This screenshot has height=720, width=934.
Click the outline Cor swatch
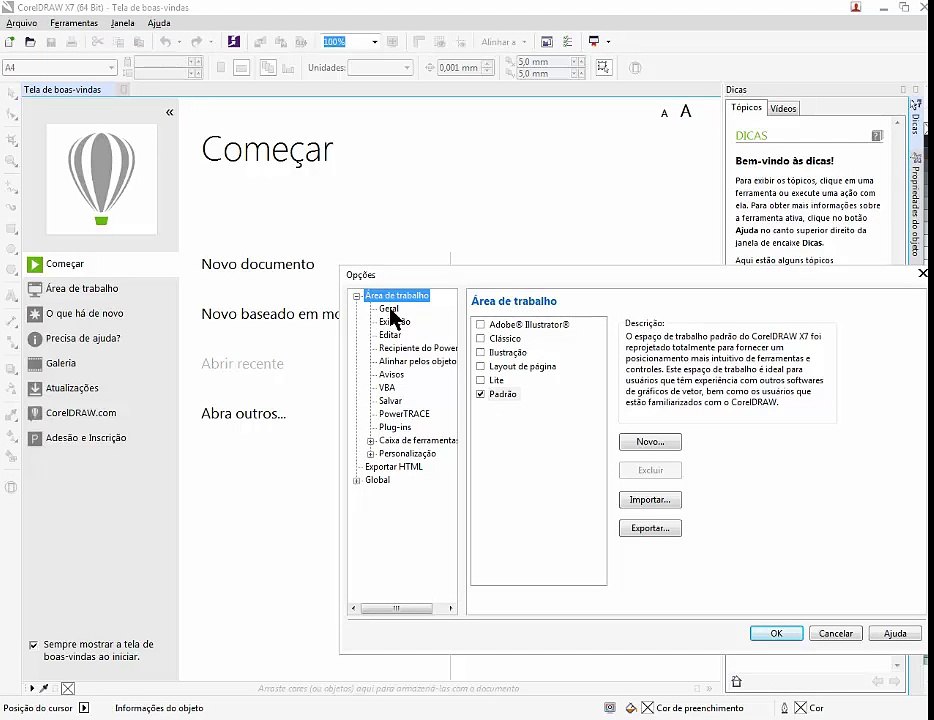coord(801,708)
